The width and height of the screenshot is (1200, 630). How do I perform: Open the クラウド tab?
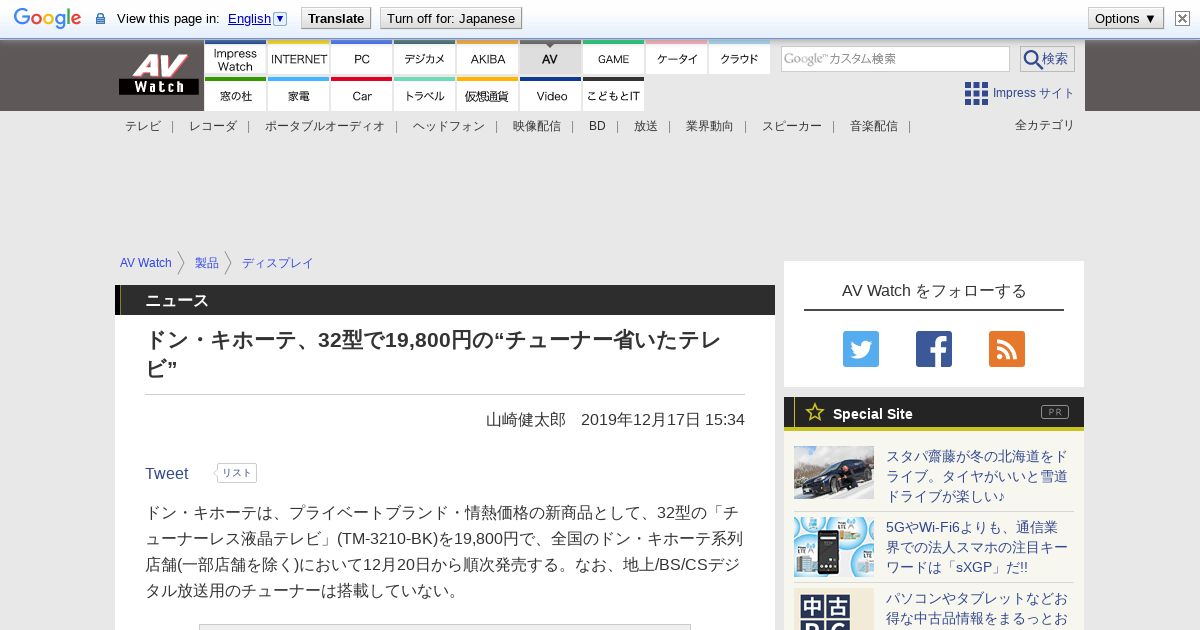[740, 58]
